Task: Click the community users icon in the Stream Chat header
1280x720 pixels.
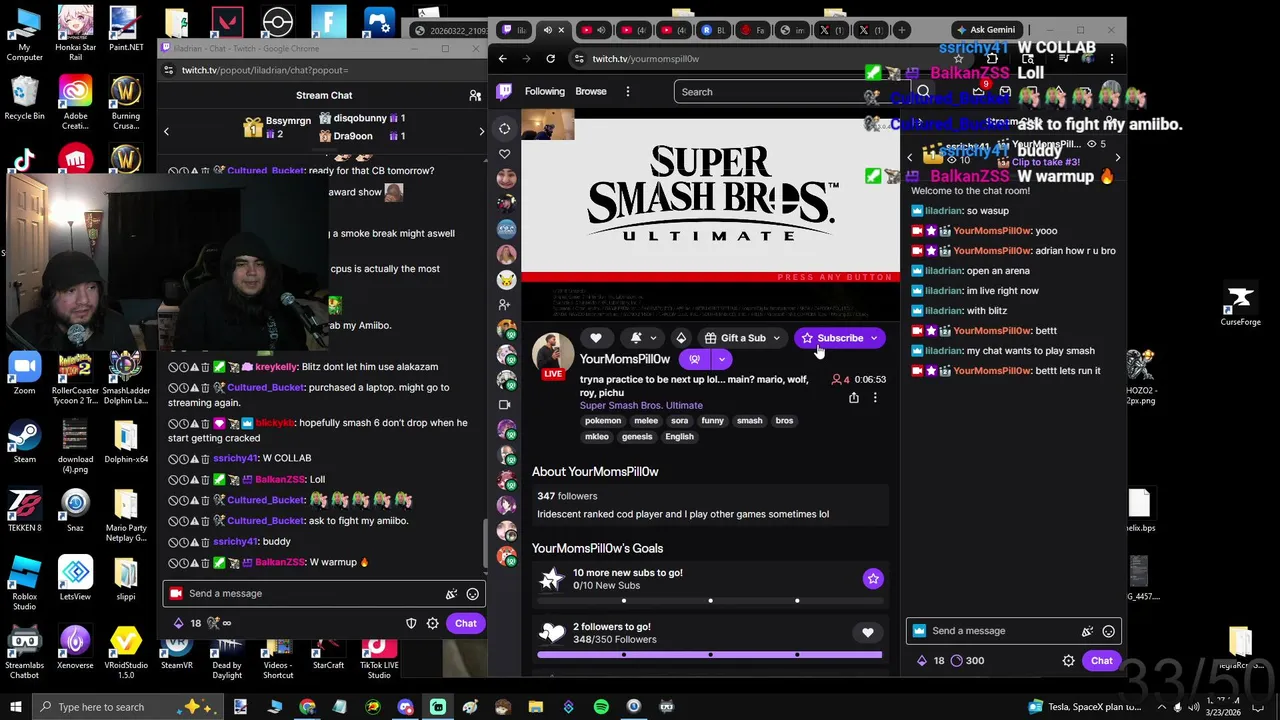Action: (x=475, y=96)
